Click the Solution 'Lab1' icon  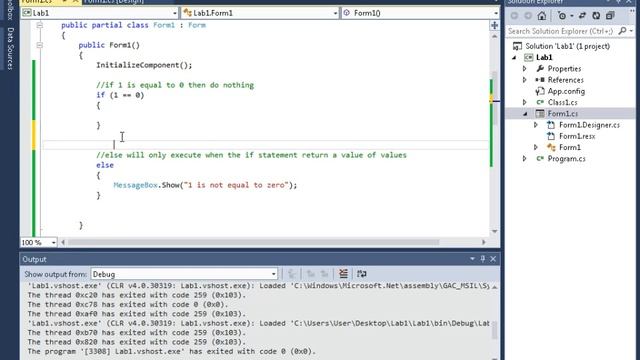click(517, 46)
